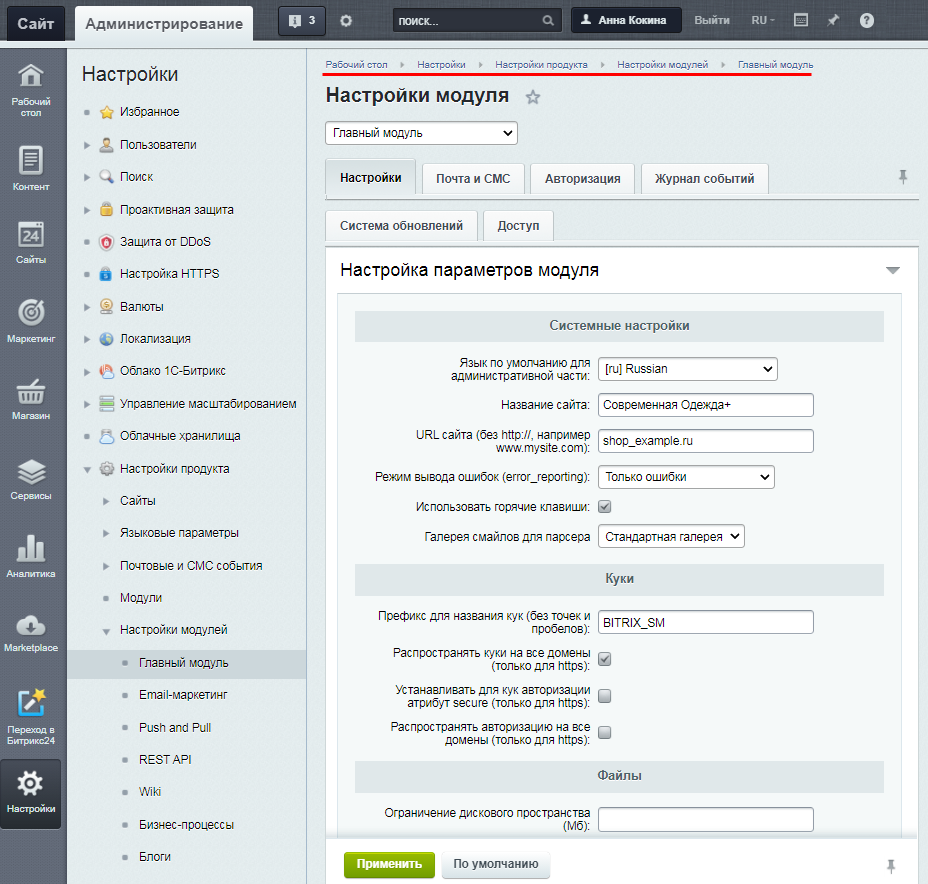Pin the bottom button bar
The width and height of the screenshot is (928, 884).
click(x=891, y=866)
